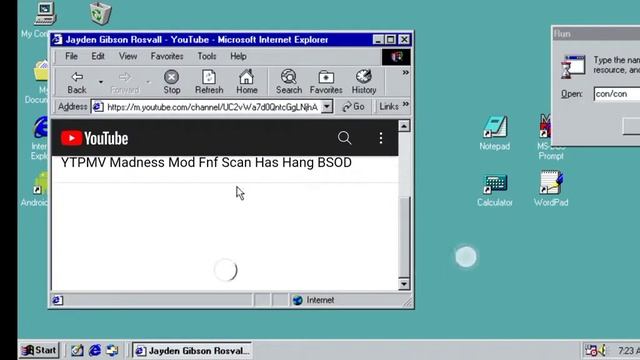This screenshot has width=640, height=360.
Task: Click the Go button beside the address bar
Action: point(353,107)
